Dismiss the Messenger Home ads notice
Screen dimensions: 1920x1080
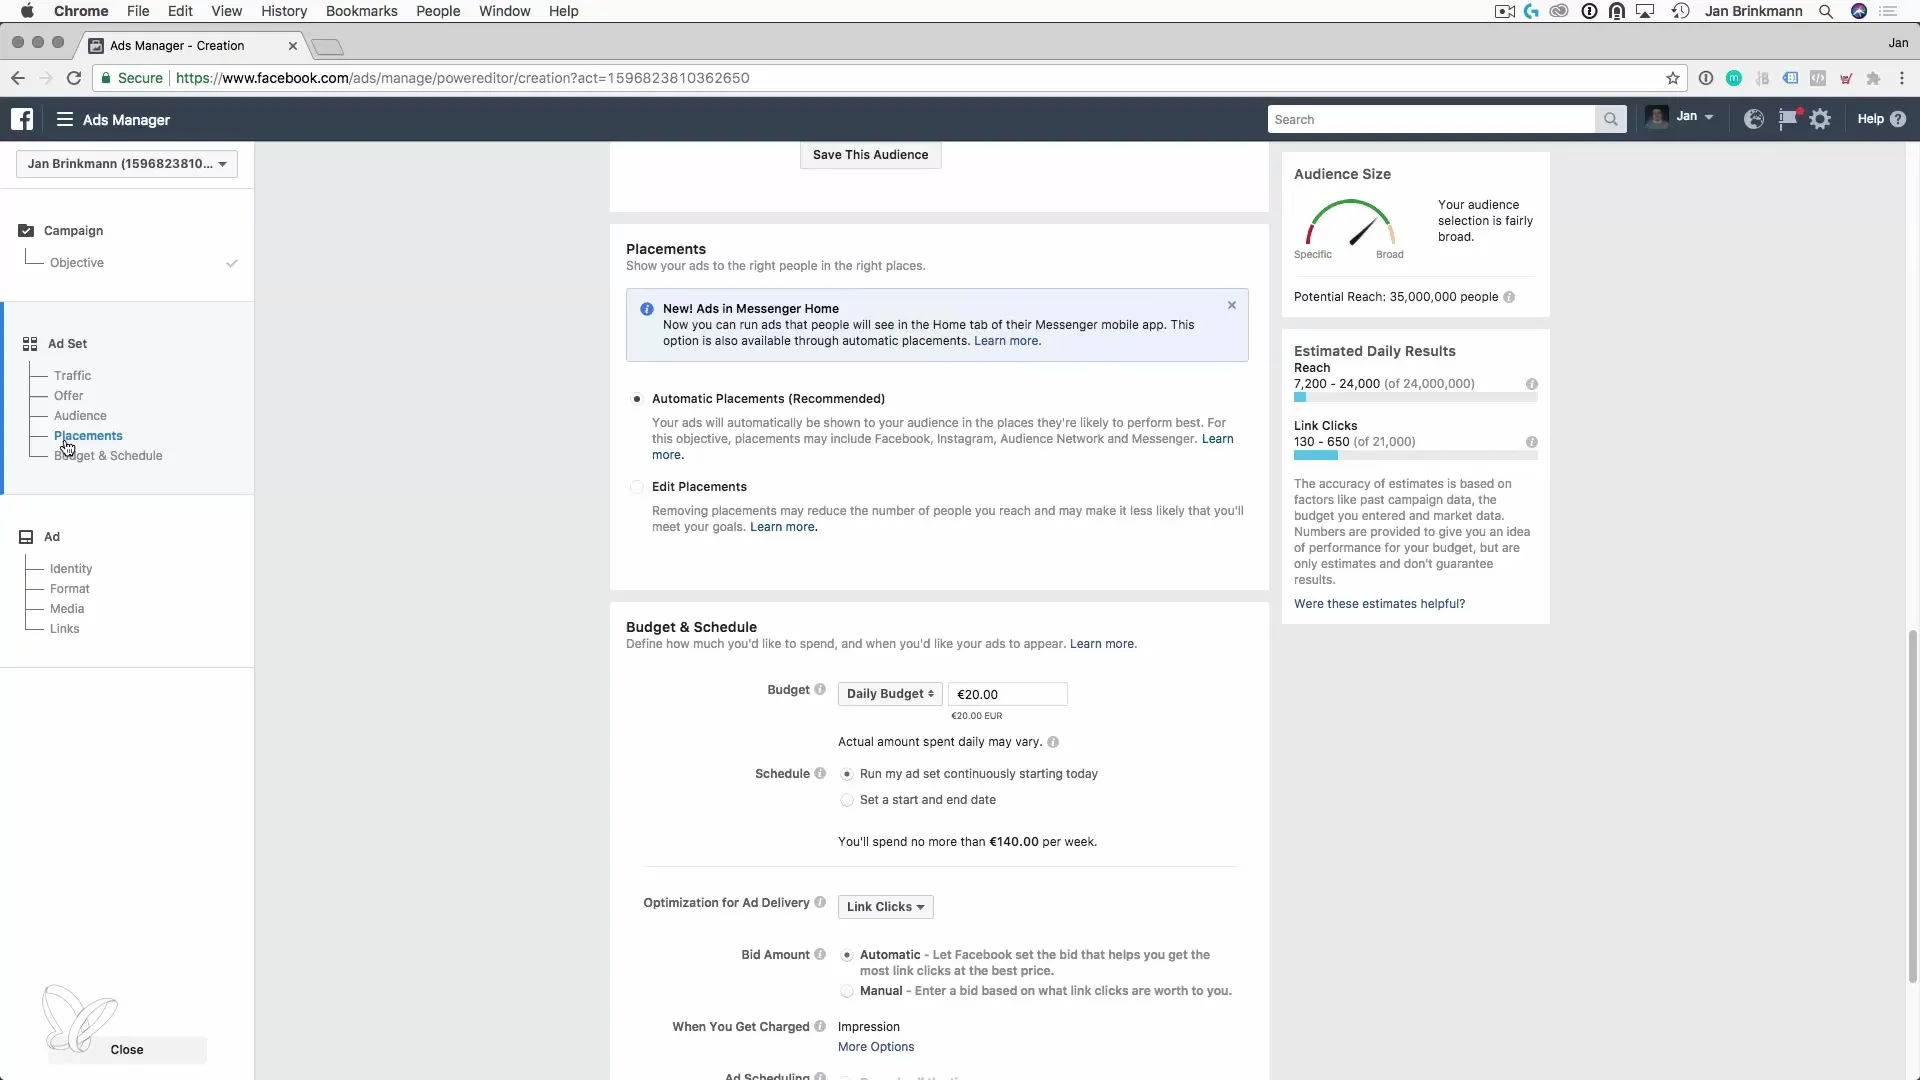click(1232, 305)
